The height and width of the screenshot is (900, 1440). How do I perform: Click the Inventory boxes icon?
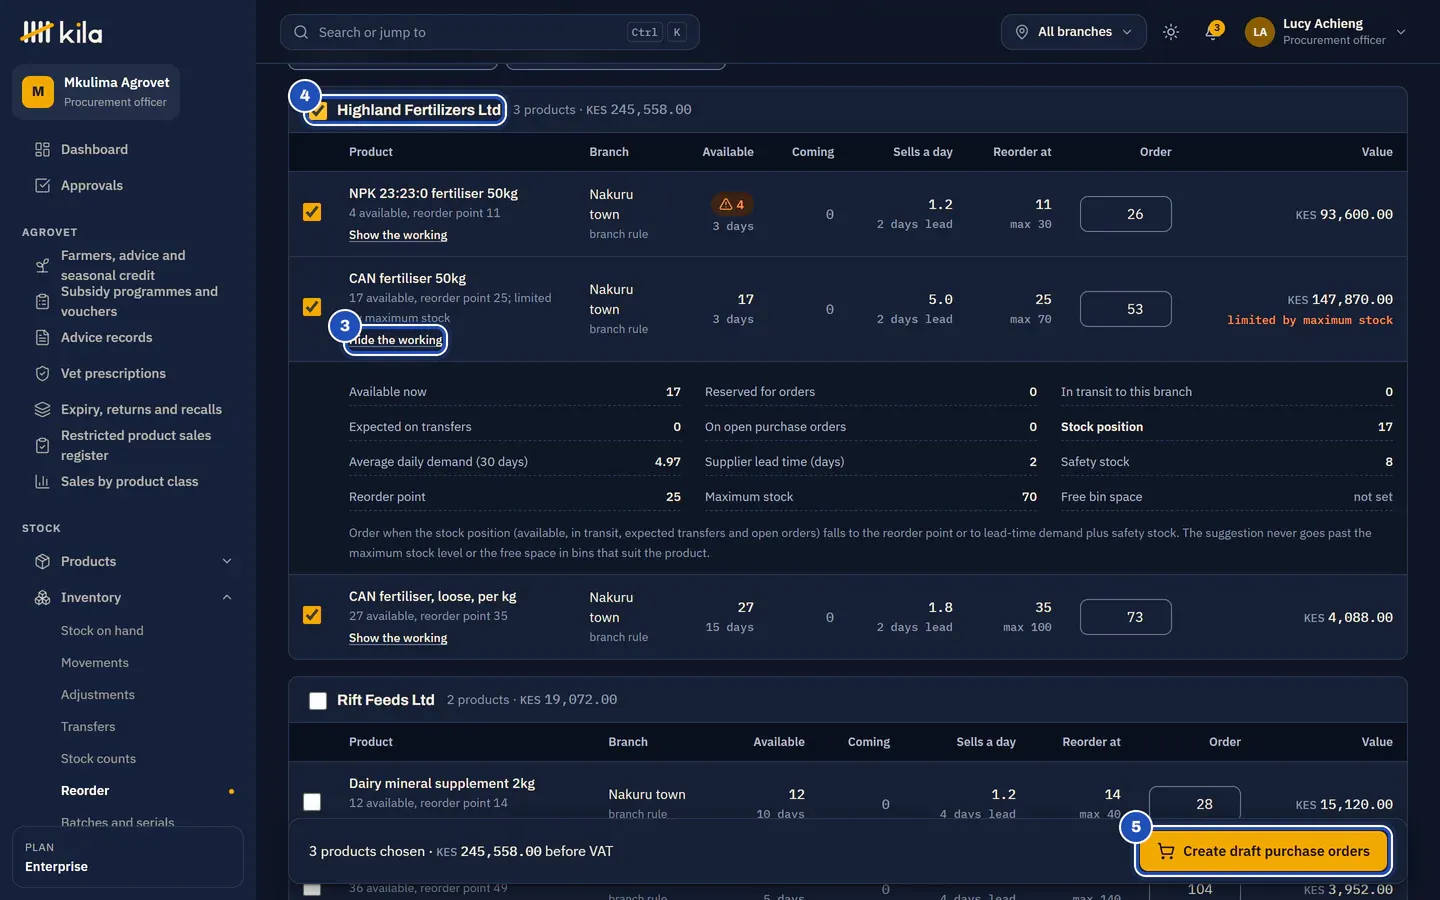42,598
